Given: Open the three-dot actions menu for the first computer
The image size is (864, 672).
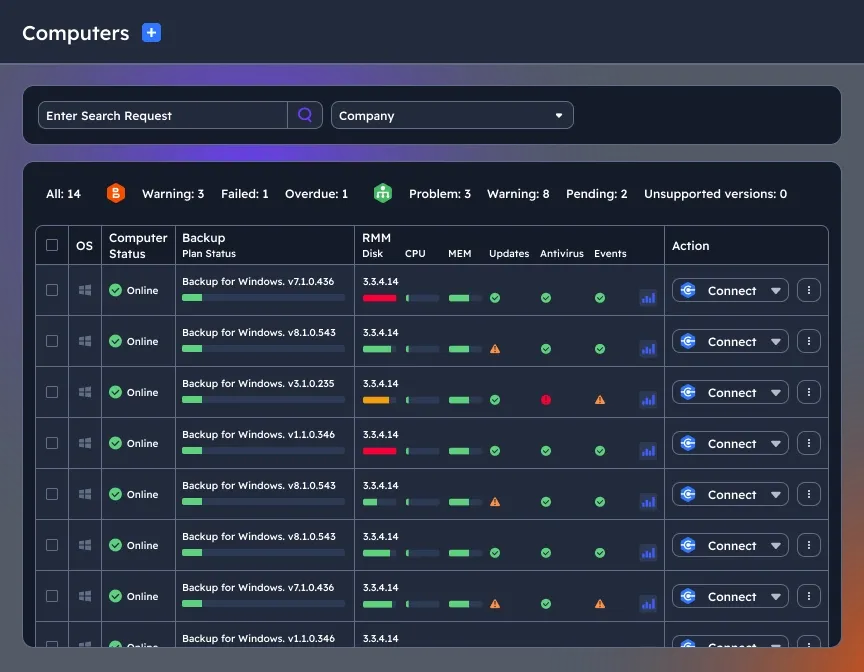Looking at the screenshot, I should [808, 290].
